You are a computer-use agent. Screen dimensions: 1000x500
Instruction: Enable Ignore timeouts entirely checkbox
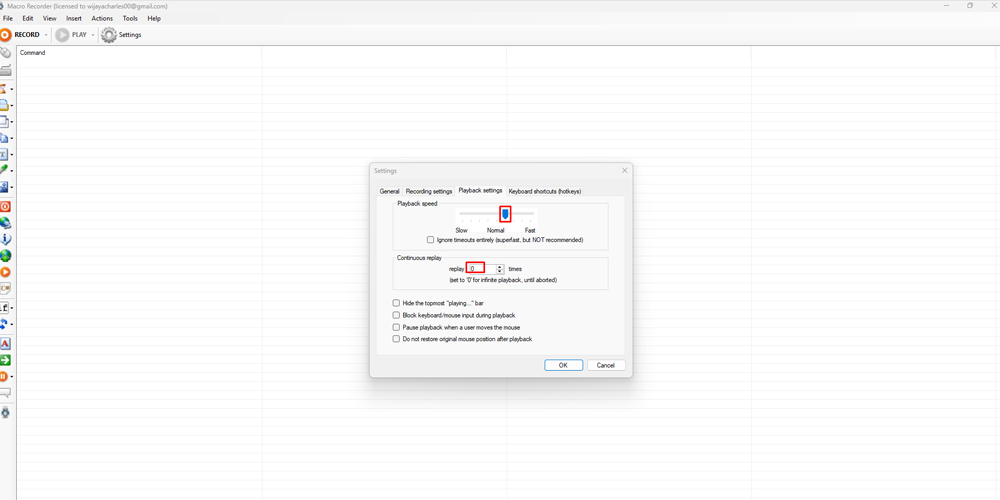[431, 240]
